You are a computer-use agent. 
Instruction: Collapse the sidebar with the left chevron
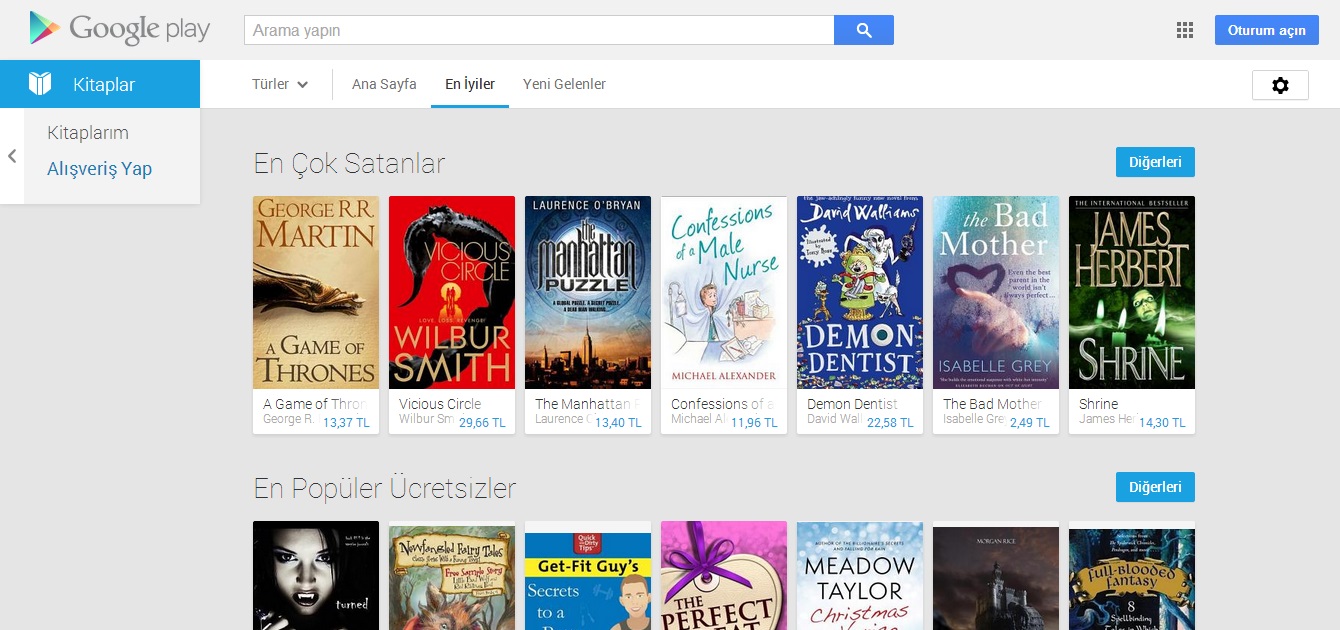[x=12, y=156]
